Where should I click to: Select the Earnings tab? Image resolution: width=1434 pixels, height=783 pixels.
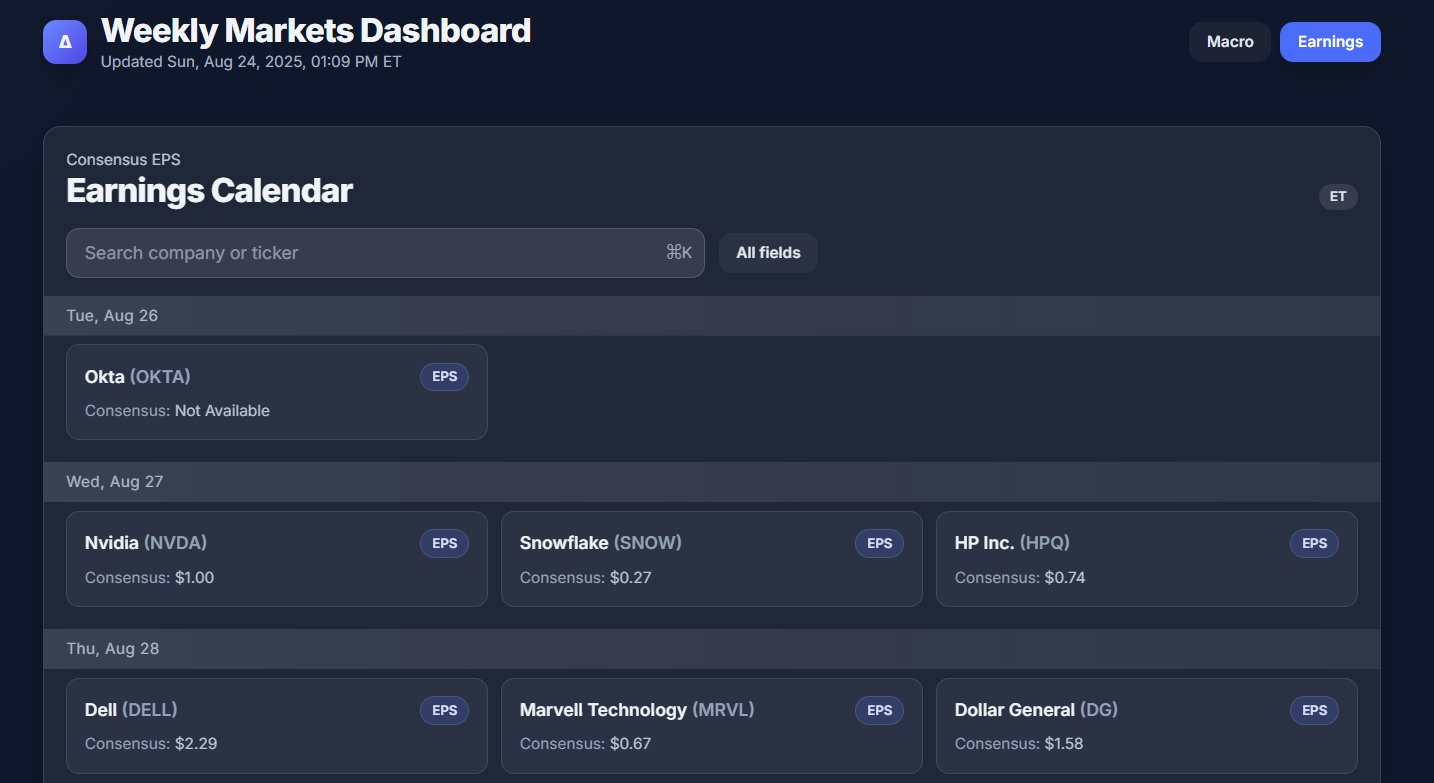[1330, 42]
